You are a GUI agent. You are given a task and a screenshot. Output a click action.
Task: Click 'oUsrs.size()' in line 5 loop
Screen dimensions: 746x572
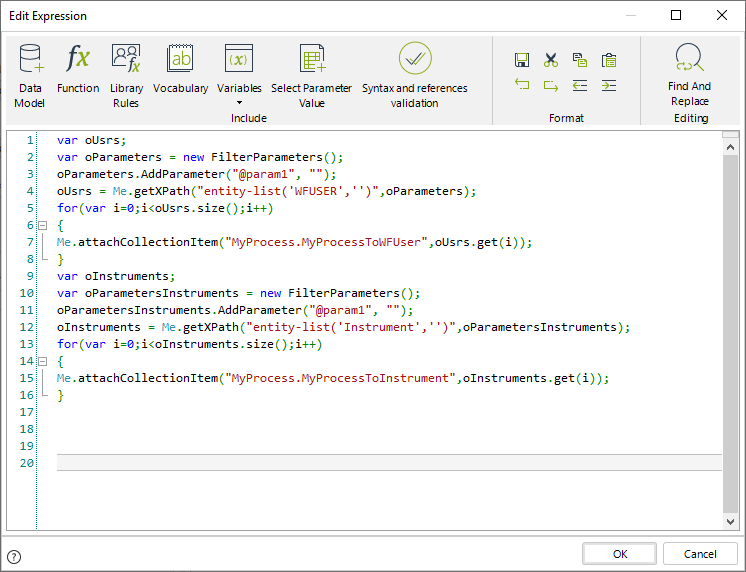196,208
